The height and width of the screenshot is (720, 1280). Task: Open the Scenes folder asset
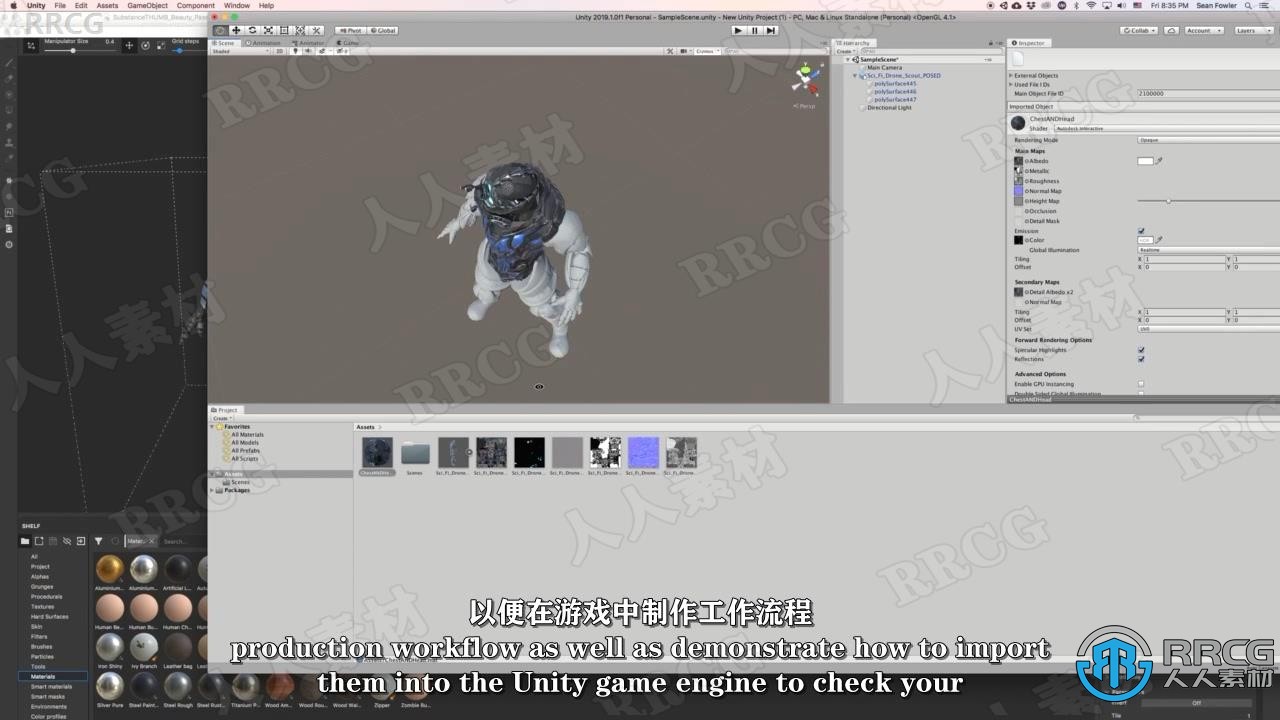[415, 456]
